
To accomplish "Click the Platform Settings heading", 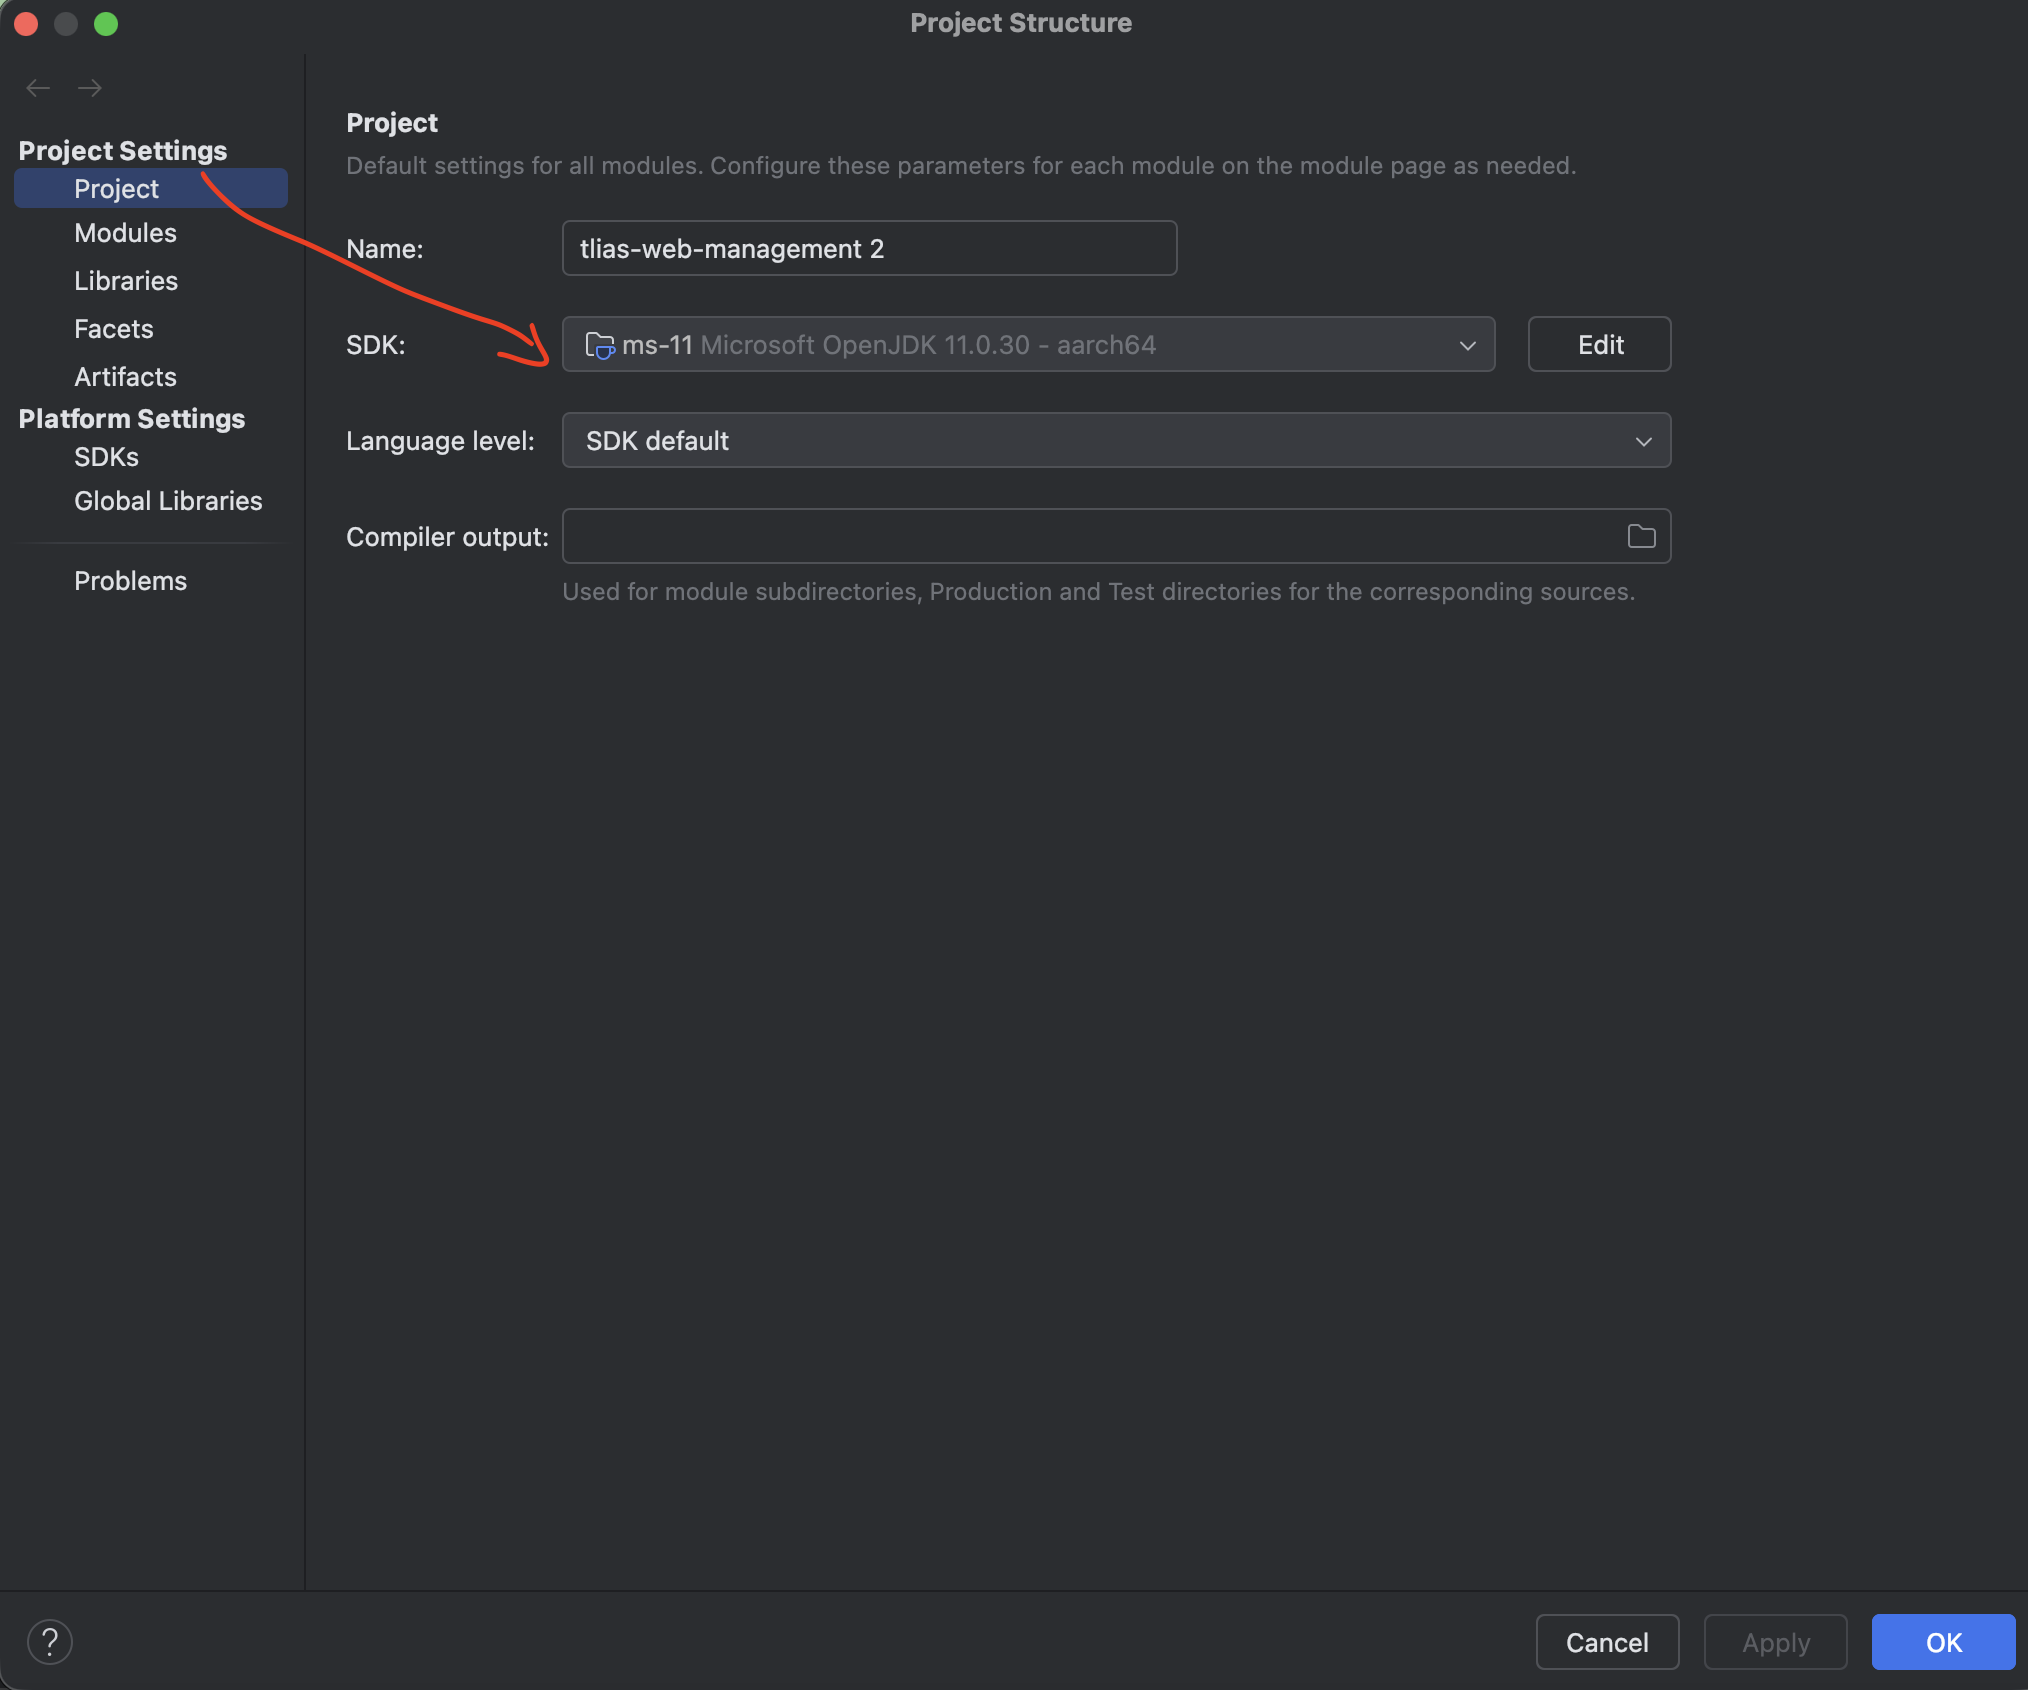I will [x=132, y=419].
